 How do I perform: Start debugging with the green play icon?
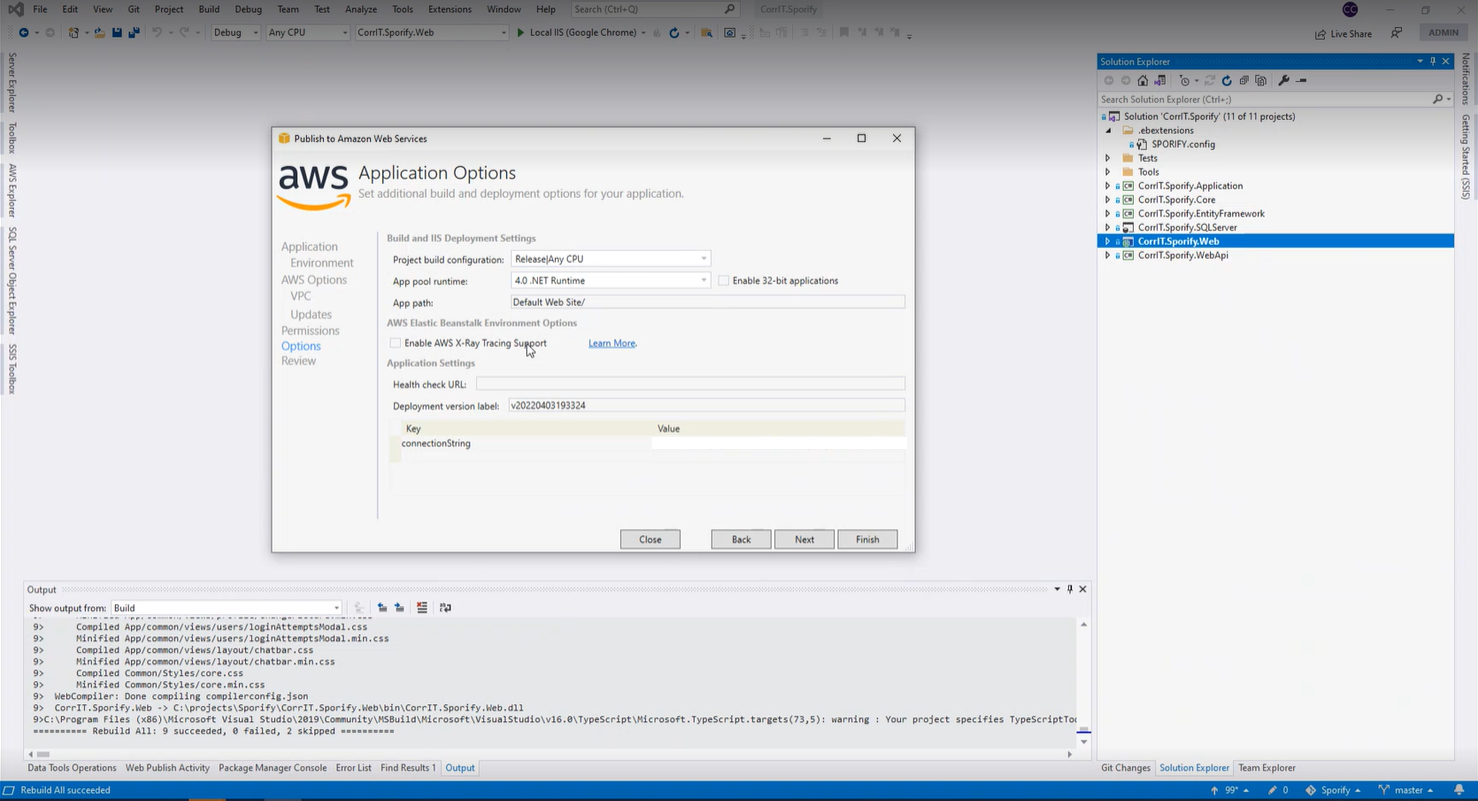coord(520,33)
